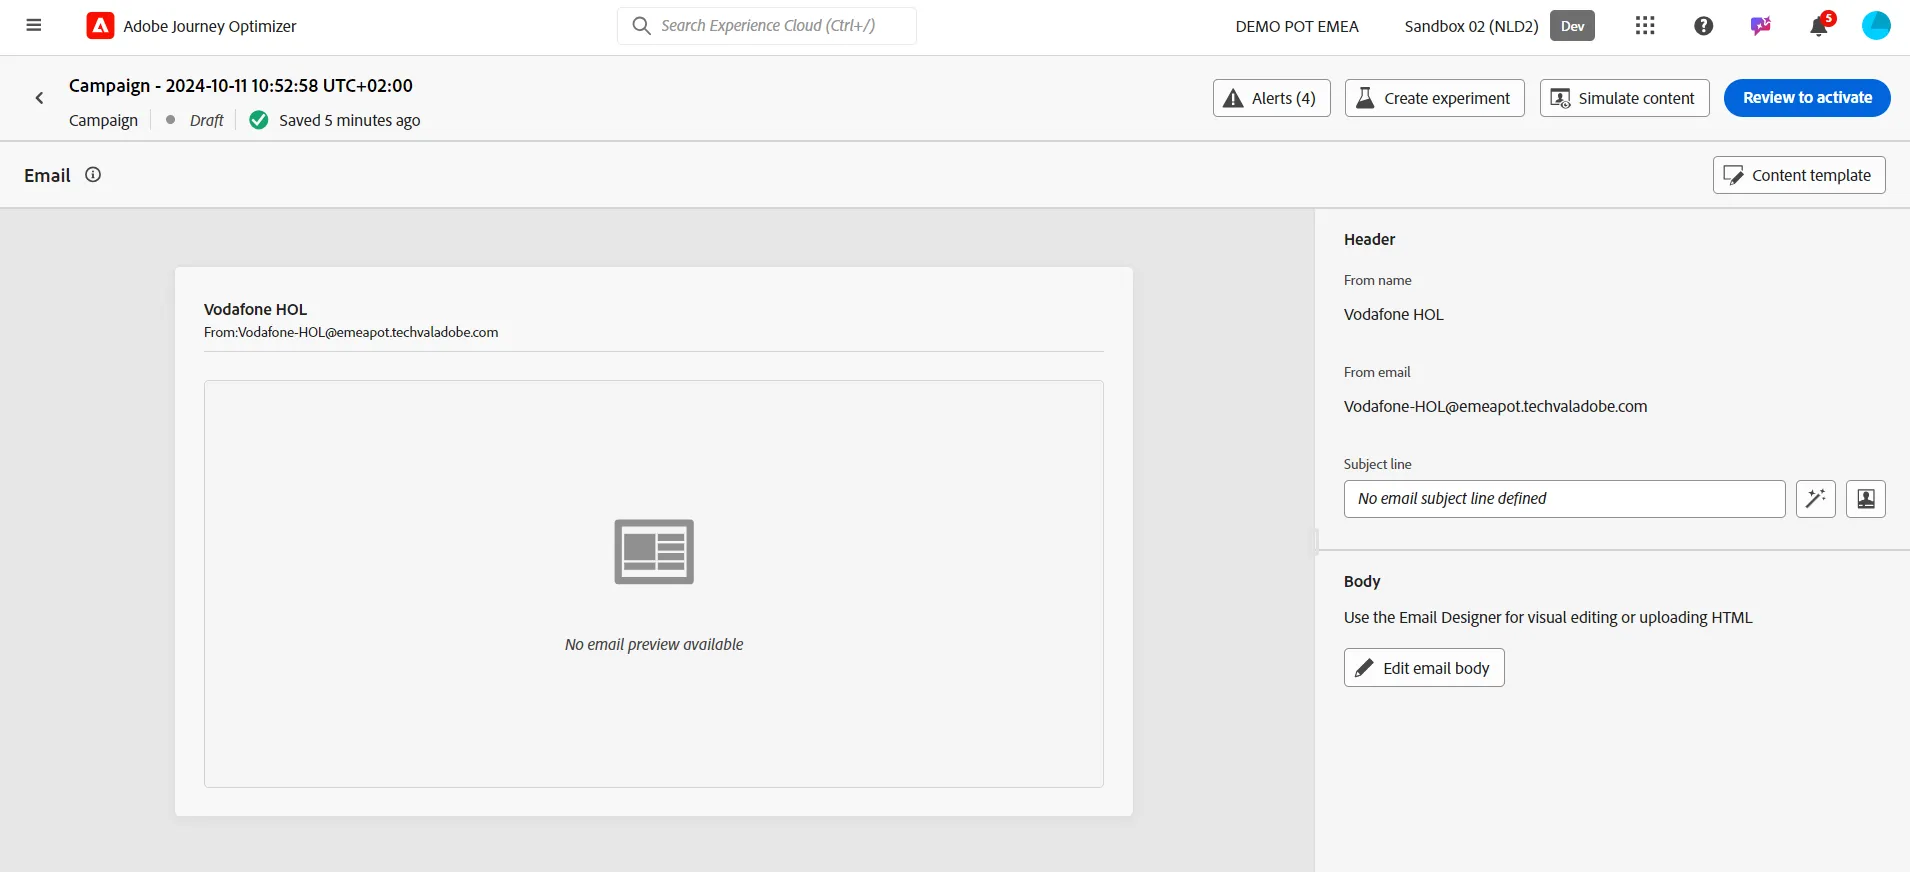
Task: Focus the Subject line input field
Action: click(x=1564, y=499)
